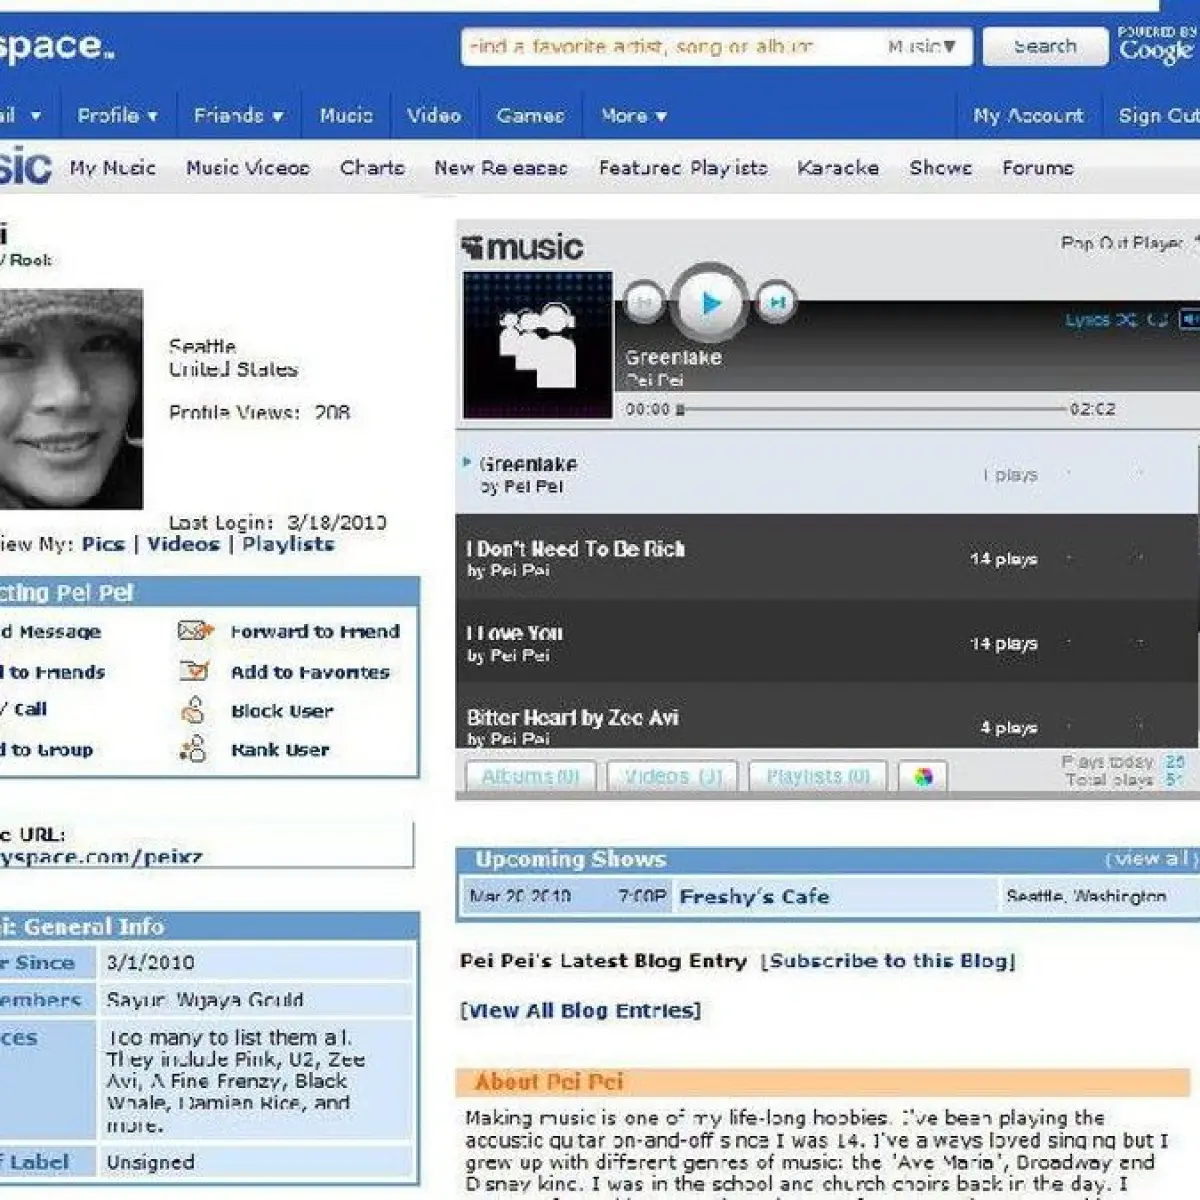
Task: Mute the player volume speaker icon
Action: [x=1189, y=319]
